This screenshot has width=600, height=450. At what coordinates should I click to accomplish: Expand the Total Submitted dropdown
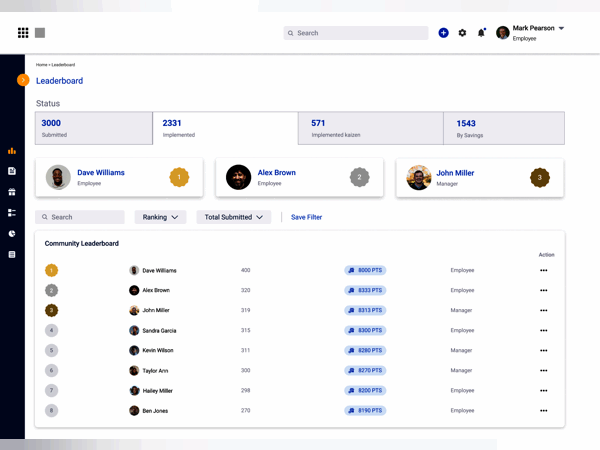[233, 217]
